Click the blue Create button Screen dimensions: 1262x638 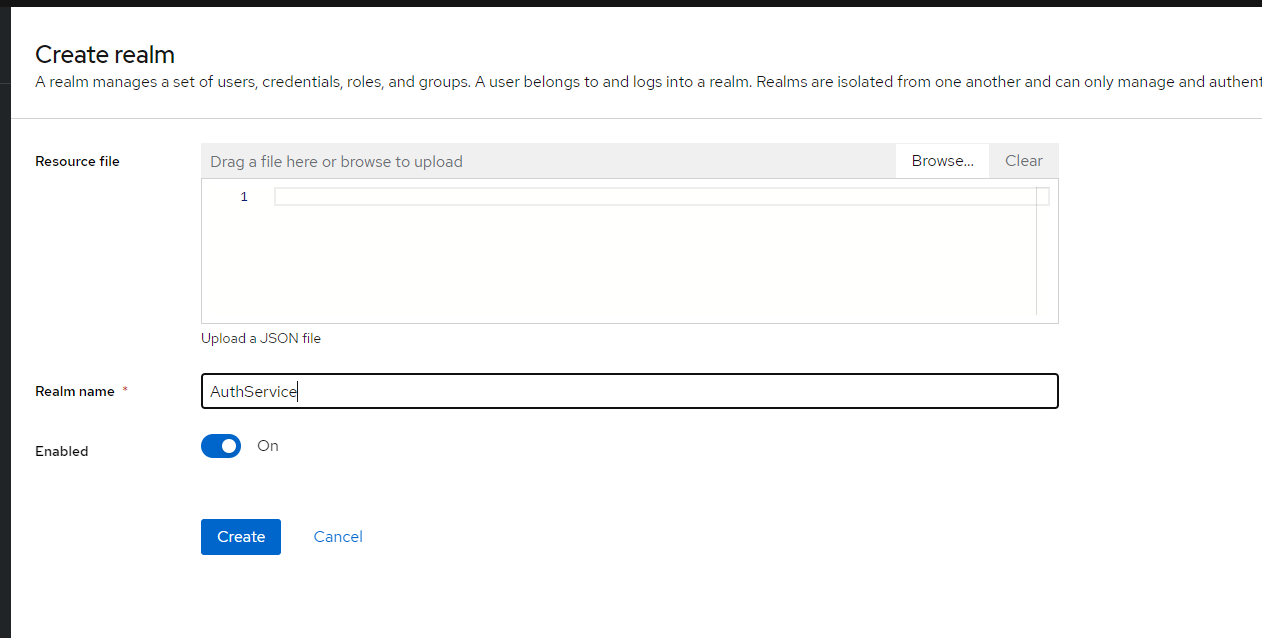(x=241, y=537)
